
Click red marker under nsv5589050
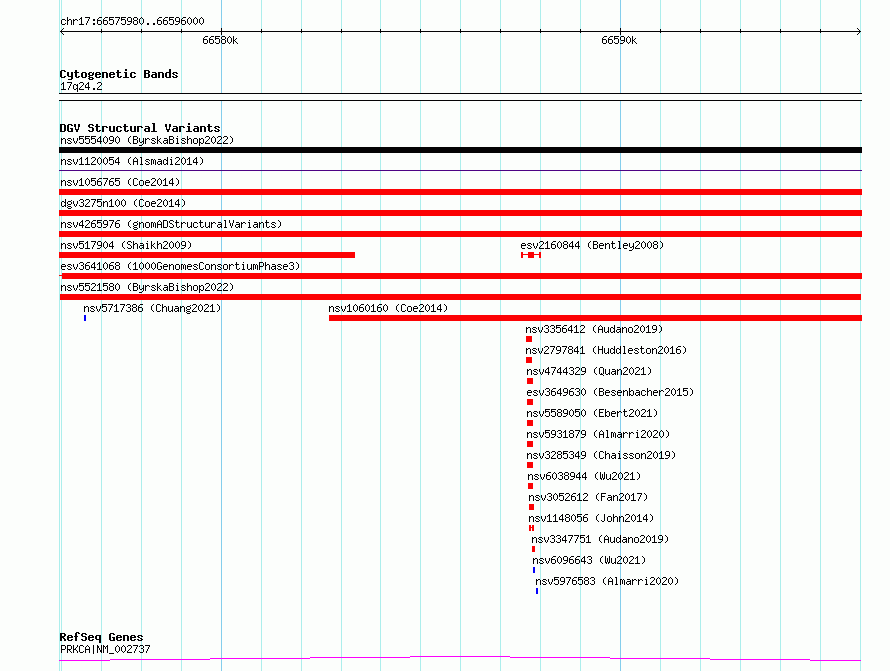tap(530, 423)
